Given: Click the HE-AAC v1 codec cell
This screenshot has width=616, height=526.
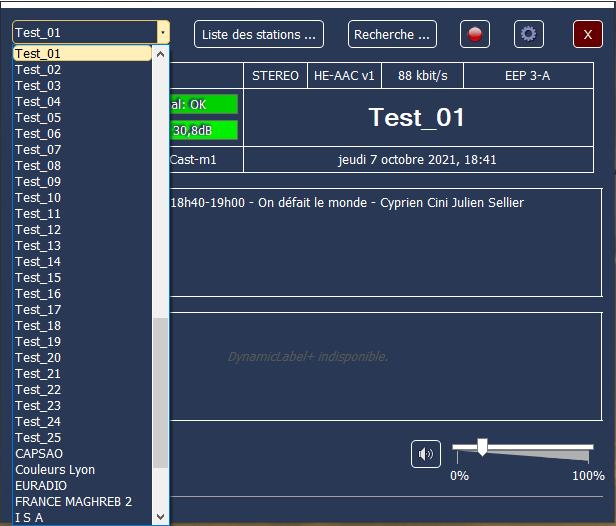Looking at the screenshot, I should coord(344,75).
